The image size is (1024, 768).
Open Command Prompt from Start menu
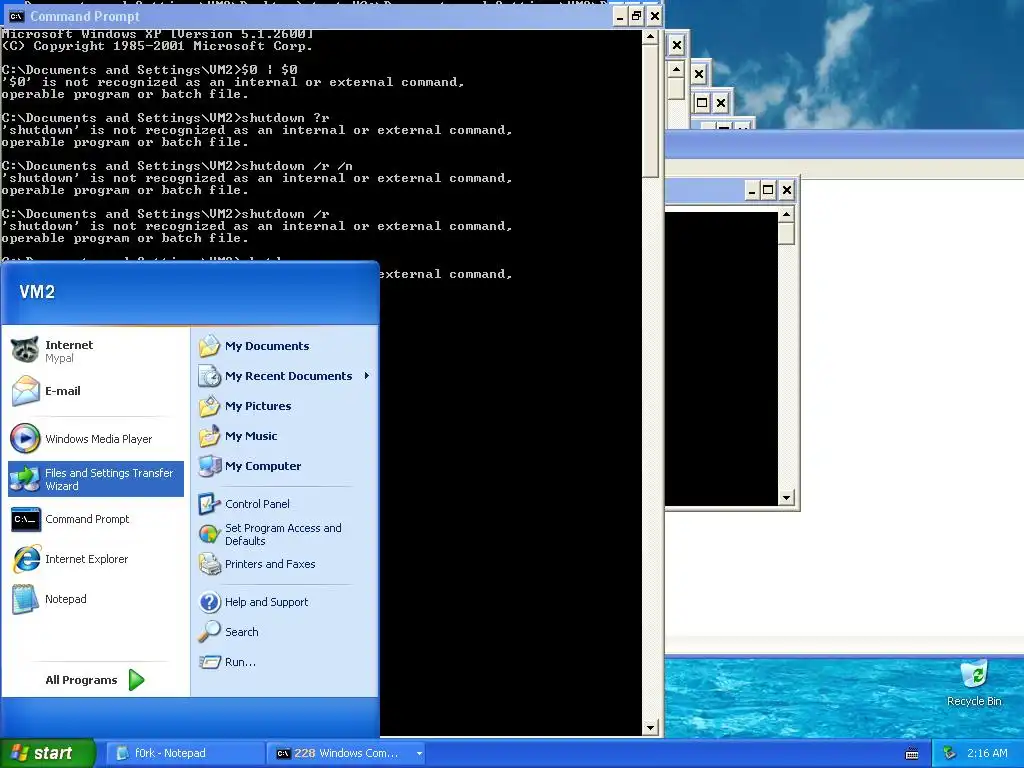[96, 519]
